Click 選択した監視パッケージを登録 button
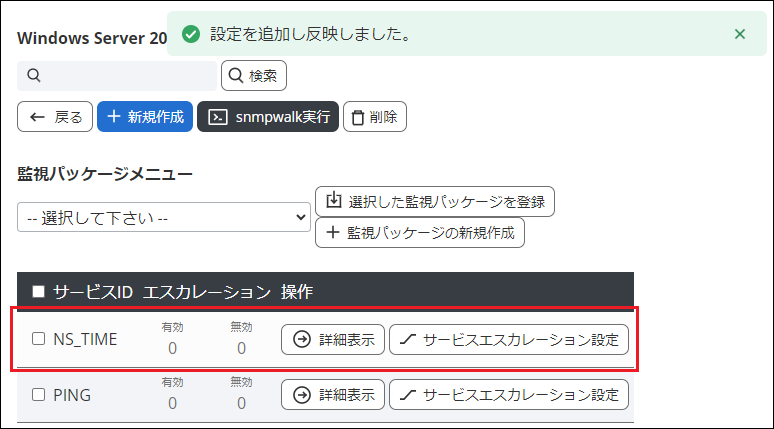The image size is (774, 429). [434, 201]
